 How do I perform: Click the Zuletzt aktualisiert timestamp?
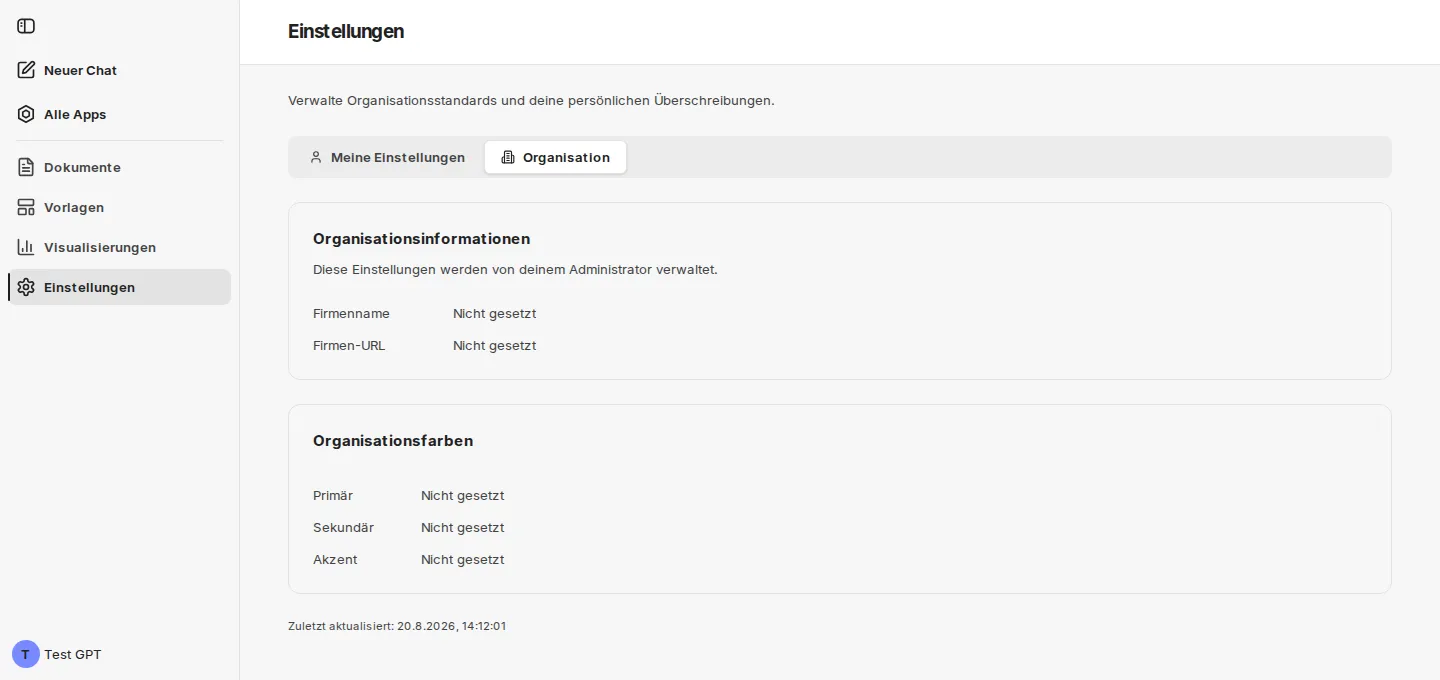pos(397,626)
